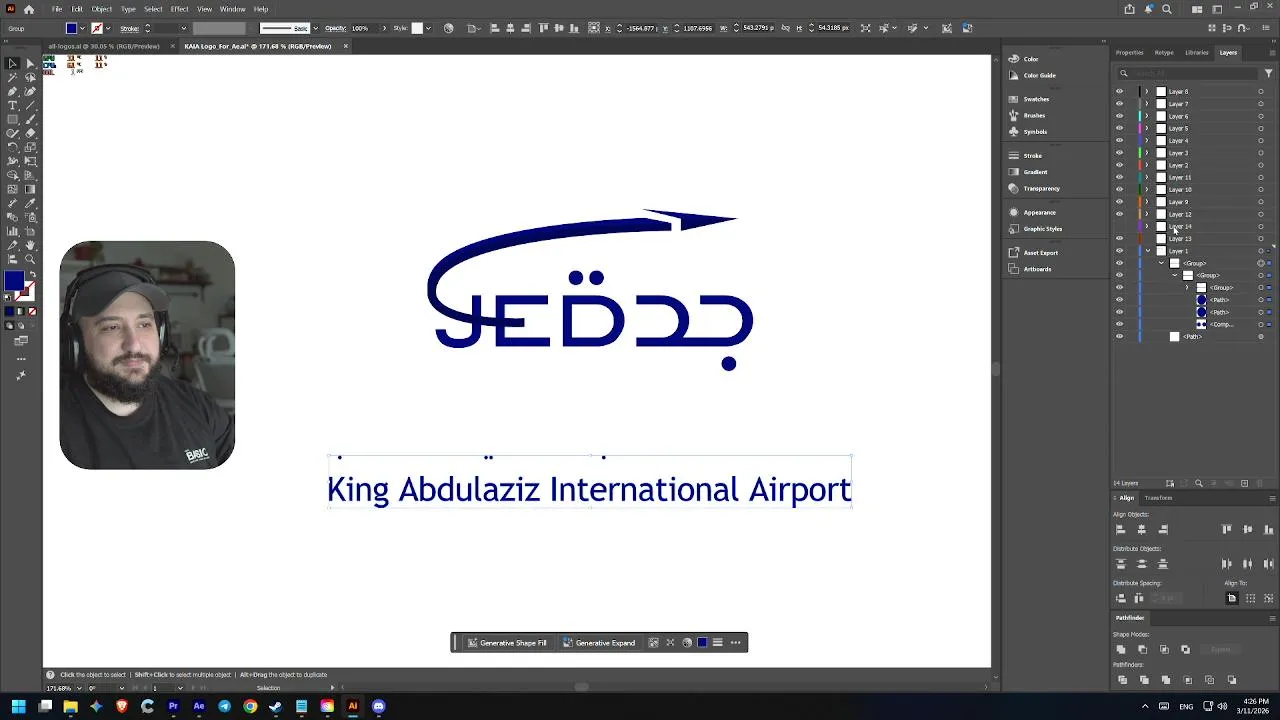This screenshot has height=720, width=1280.
Task: Open the Swatches panel
Action: point(1036,99)
